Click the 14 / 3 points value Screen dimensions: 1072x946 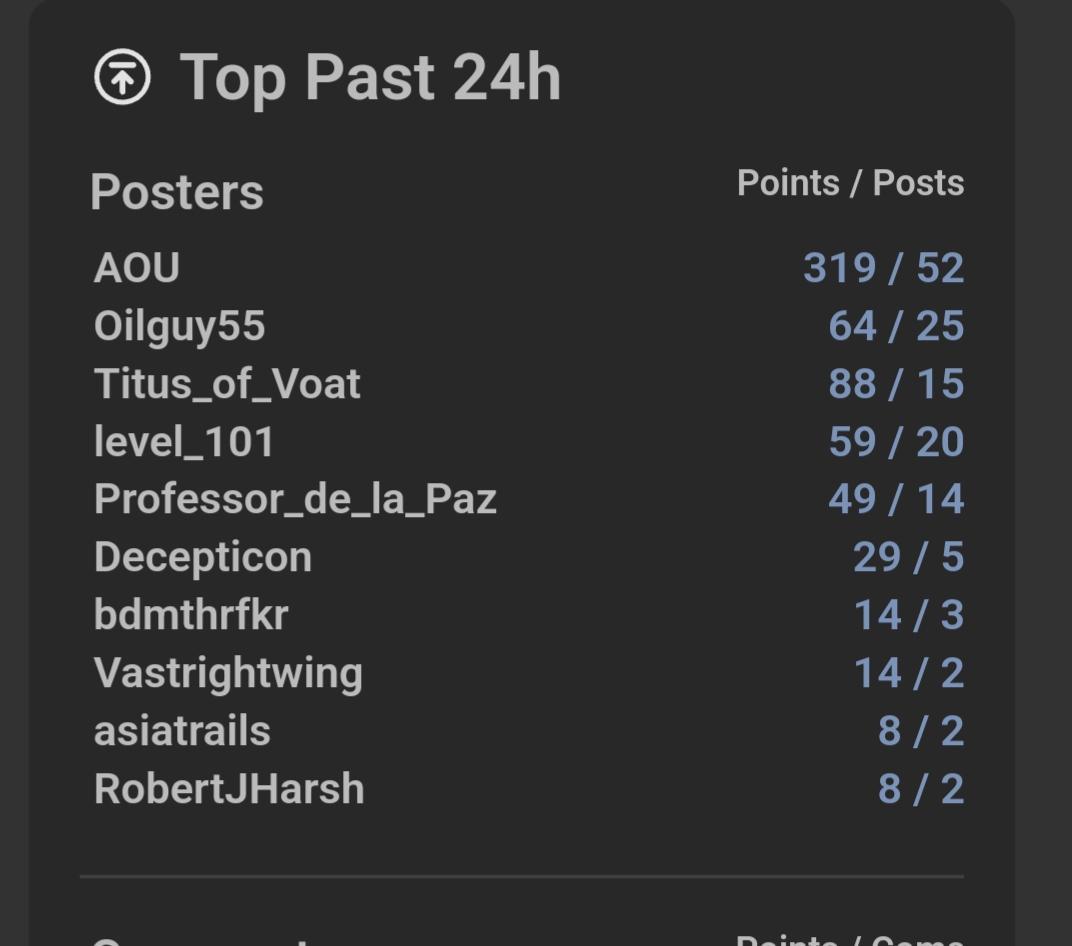tap(908, 615)
